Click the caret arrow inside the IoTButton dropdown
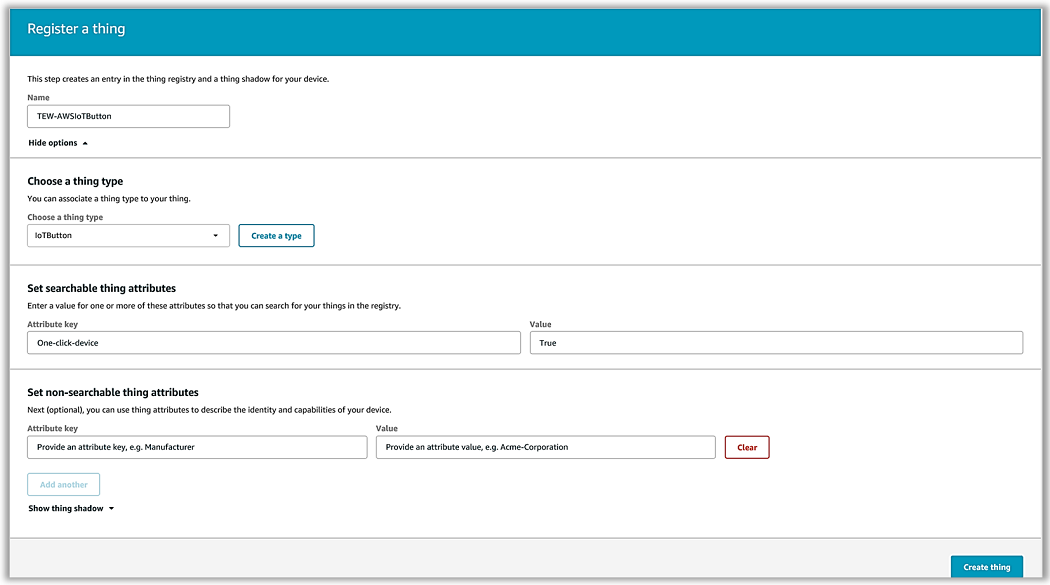The width and height of the screenshot is (1050, 585). tap(215, 236)
